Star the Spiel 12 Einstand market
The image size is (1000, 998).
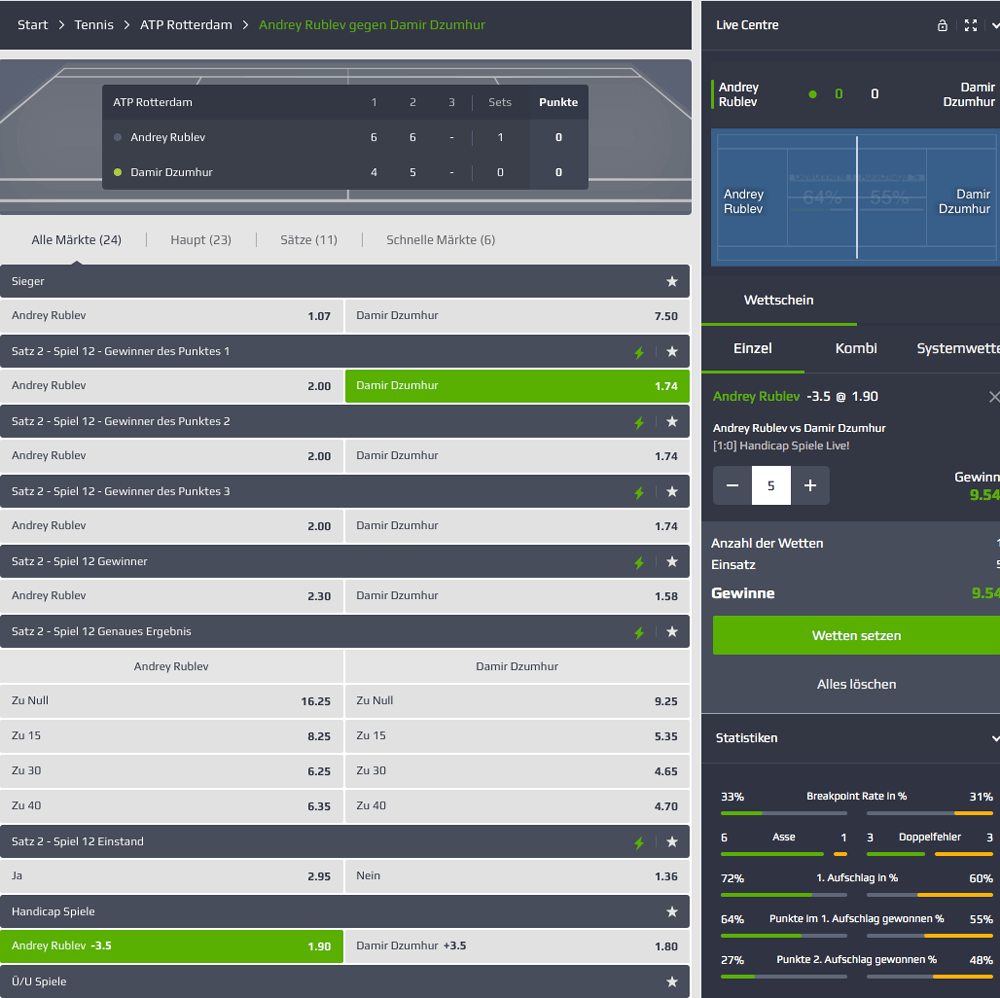pyautogui.click(x=672, y=842)
